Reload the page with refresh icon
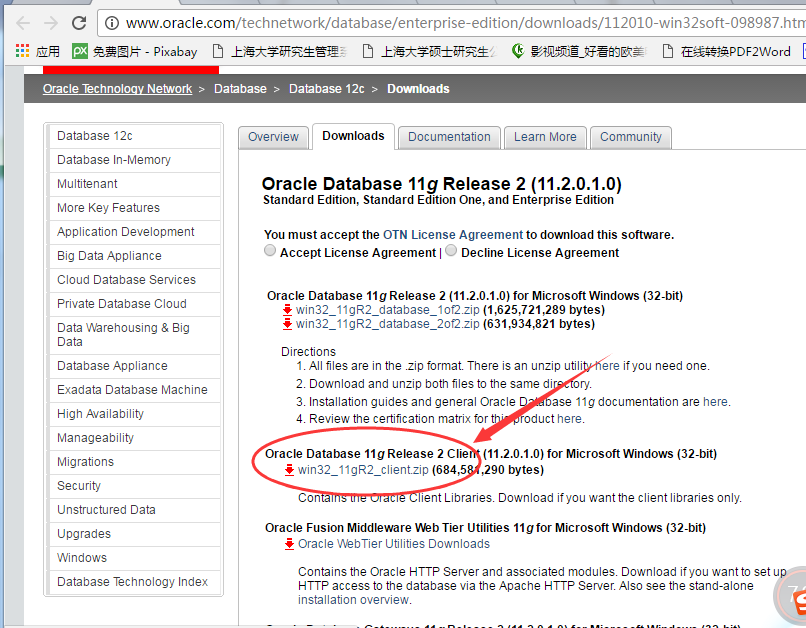The height and width of the screenshot is (628, 806). click(x=79, y=23)
